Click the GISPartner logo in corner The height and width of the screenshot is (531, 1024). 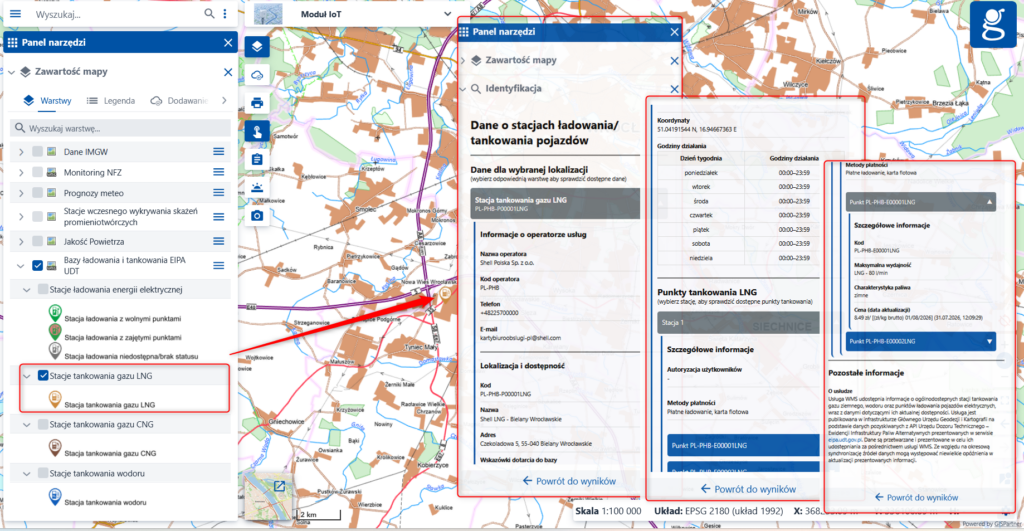[x=993, y=24]
